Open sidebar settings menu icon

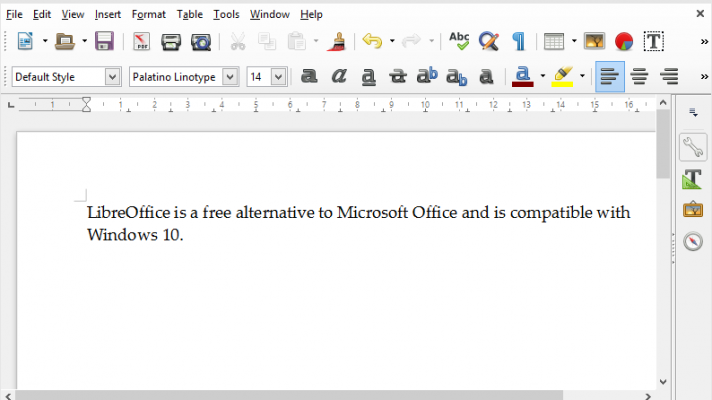tap(693, 112)
